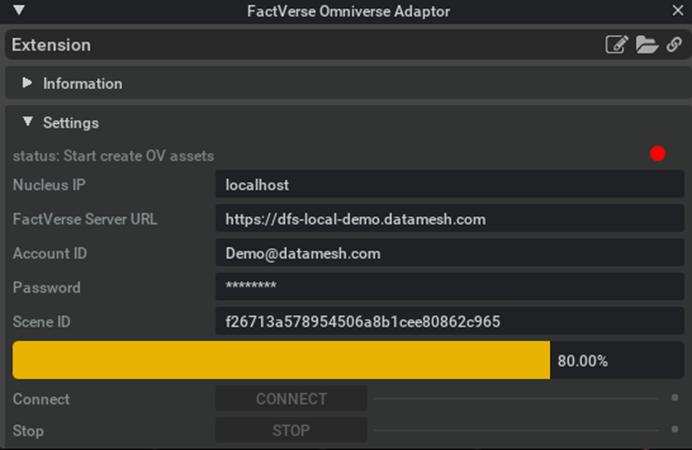Hit the STOP button

291,430
